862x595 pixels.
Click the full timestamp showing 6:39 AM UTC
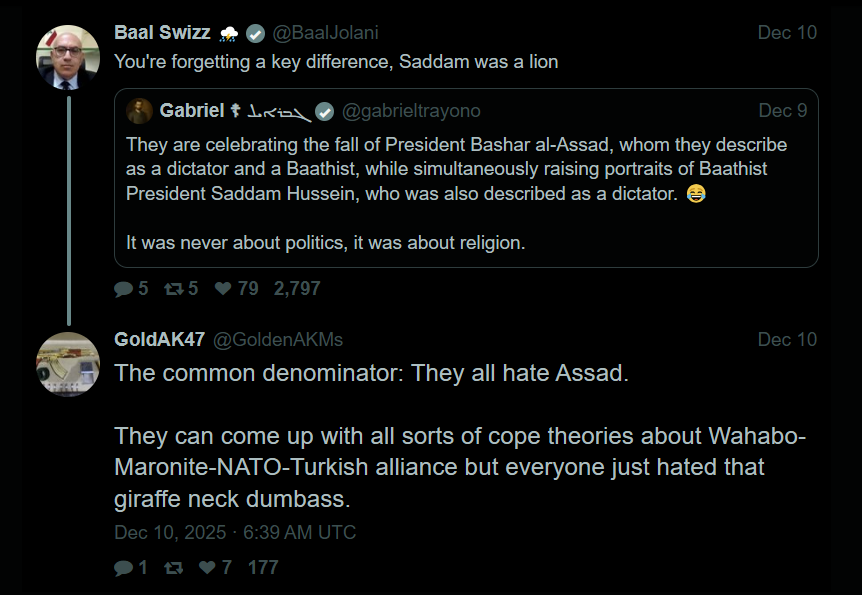pos(235,533)
